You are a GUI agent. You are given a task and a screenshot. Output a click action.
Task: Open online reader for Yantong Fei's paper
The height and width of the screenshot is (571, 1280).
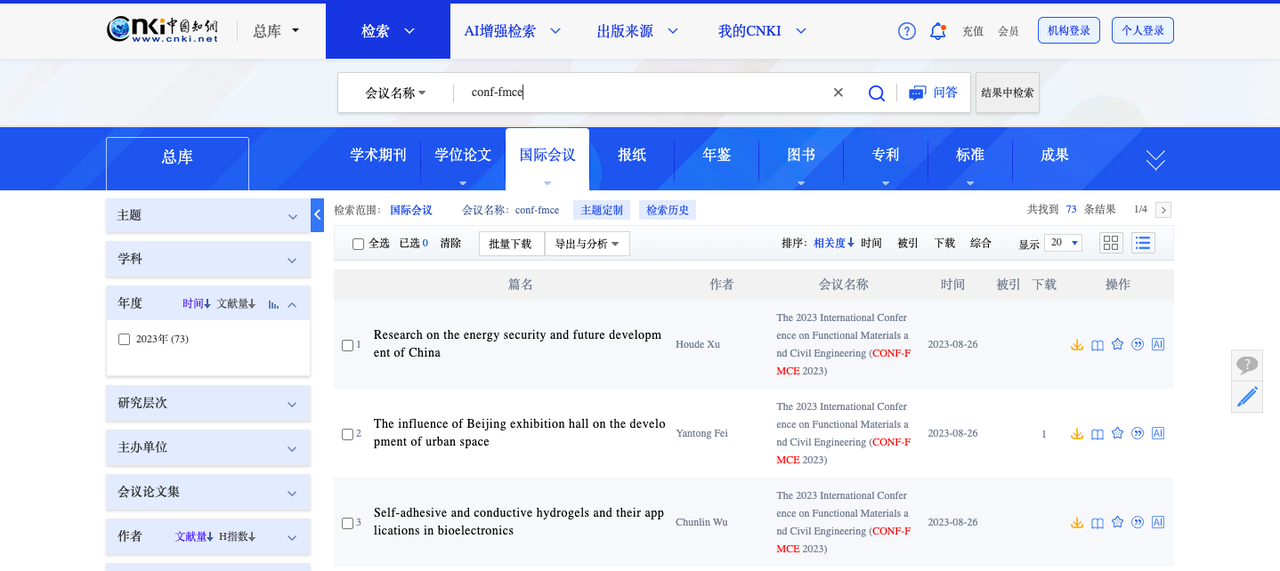point(1097,434)
